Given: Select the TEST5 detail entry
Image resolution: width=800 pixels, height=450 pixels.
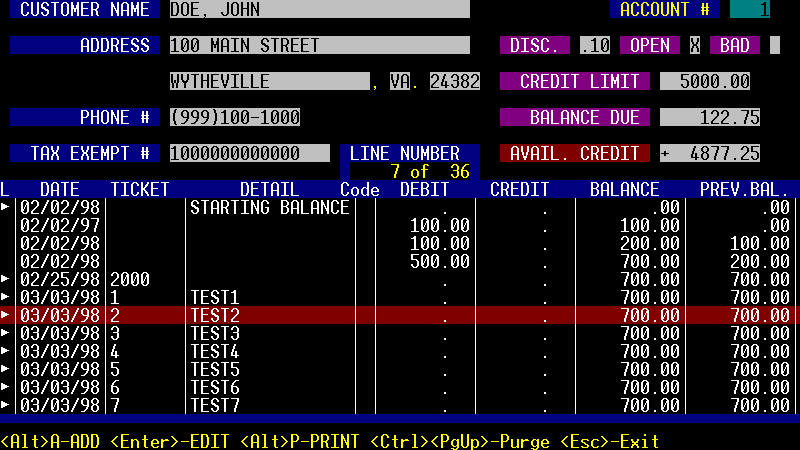Looking at the screenshot, I should 215,369.
